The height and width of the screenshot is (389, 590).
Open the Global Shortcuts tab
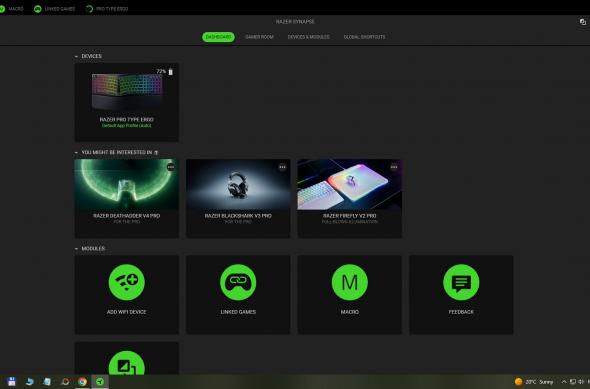point(364,37)
